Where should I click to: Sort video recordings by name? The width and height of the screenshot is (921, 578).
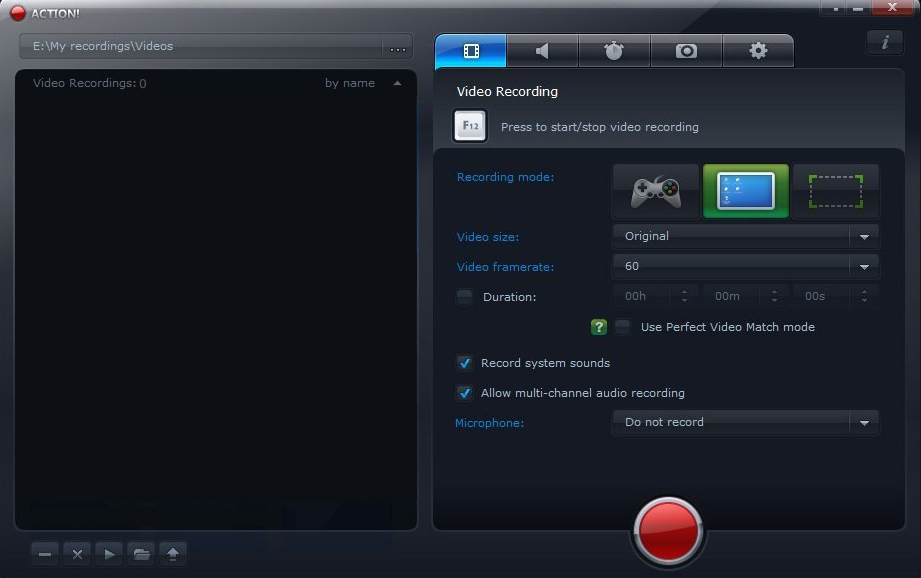[x=362, y=83]
